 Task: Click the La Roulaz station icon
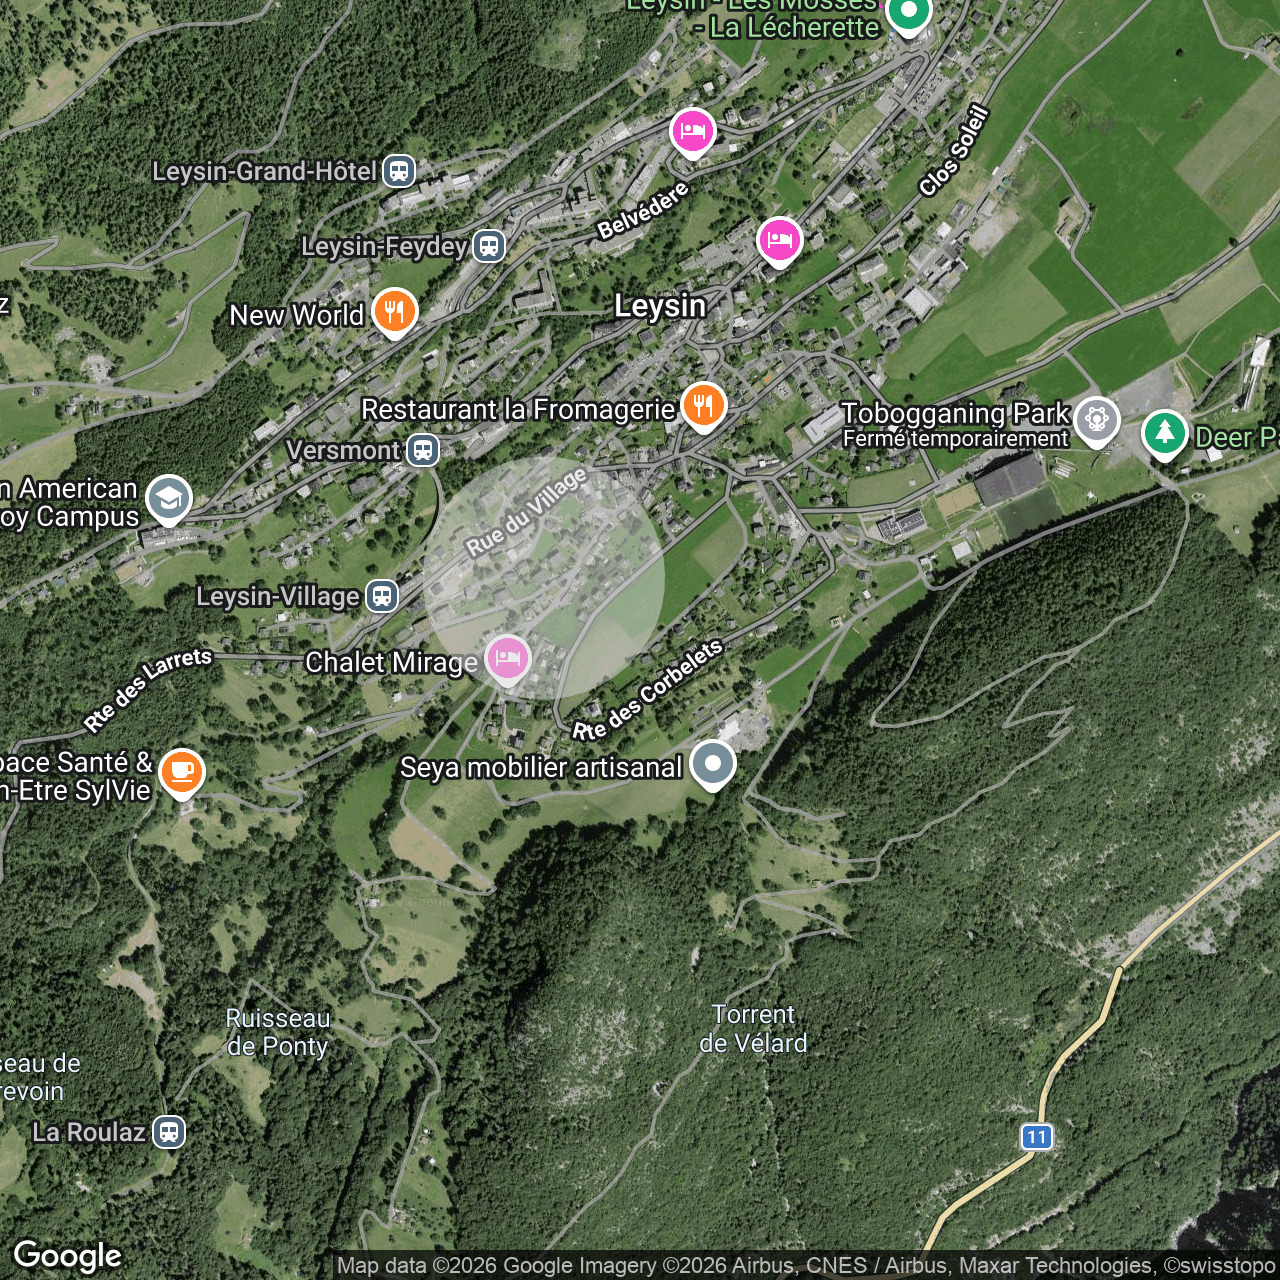(x=169, y=1132)
